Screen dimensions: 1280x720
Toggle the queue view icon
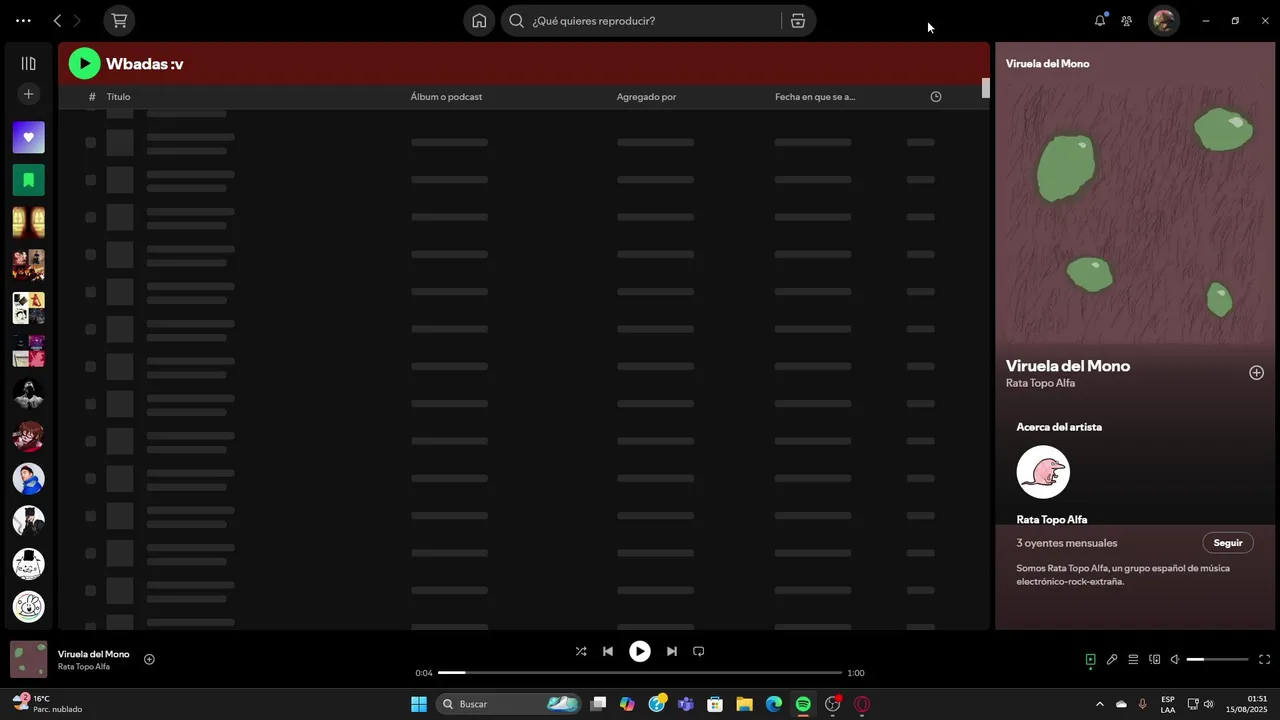1133,659
